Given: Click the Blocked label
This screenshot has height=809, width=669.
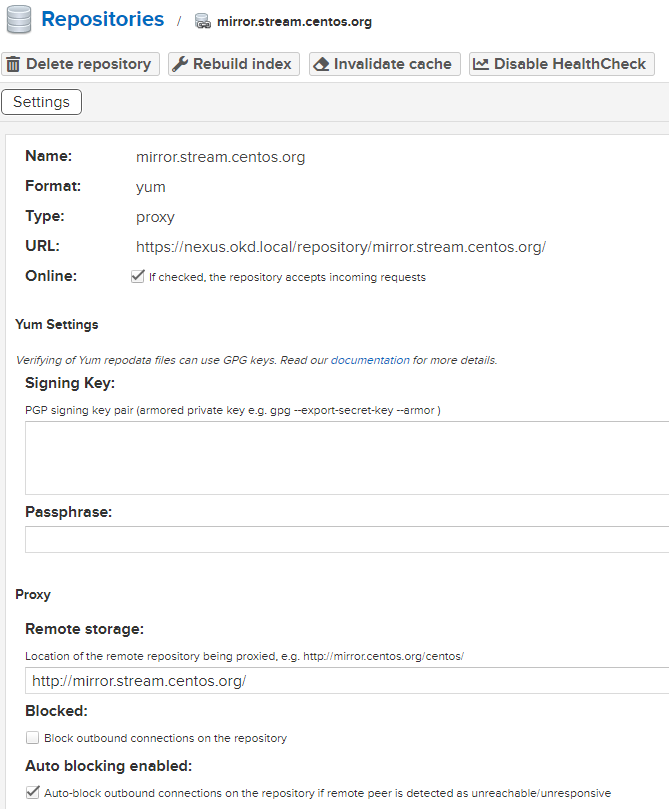Looking at the screenshot, I should tap(56, 711).
